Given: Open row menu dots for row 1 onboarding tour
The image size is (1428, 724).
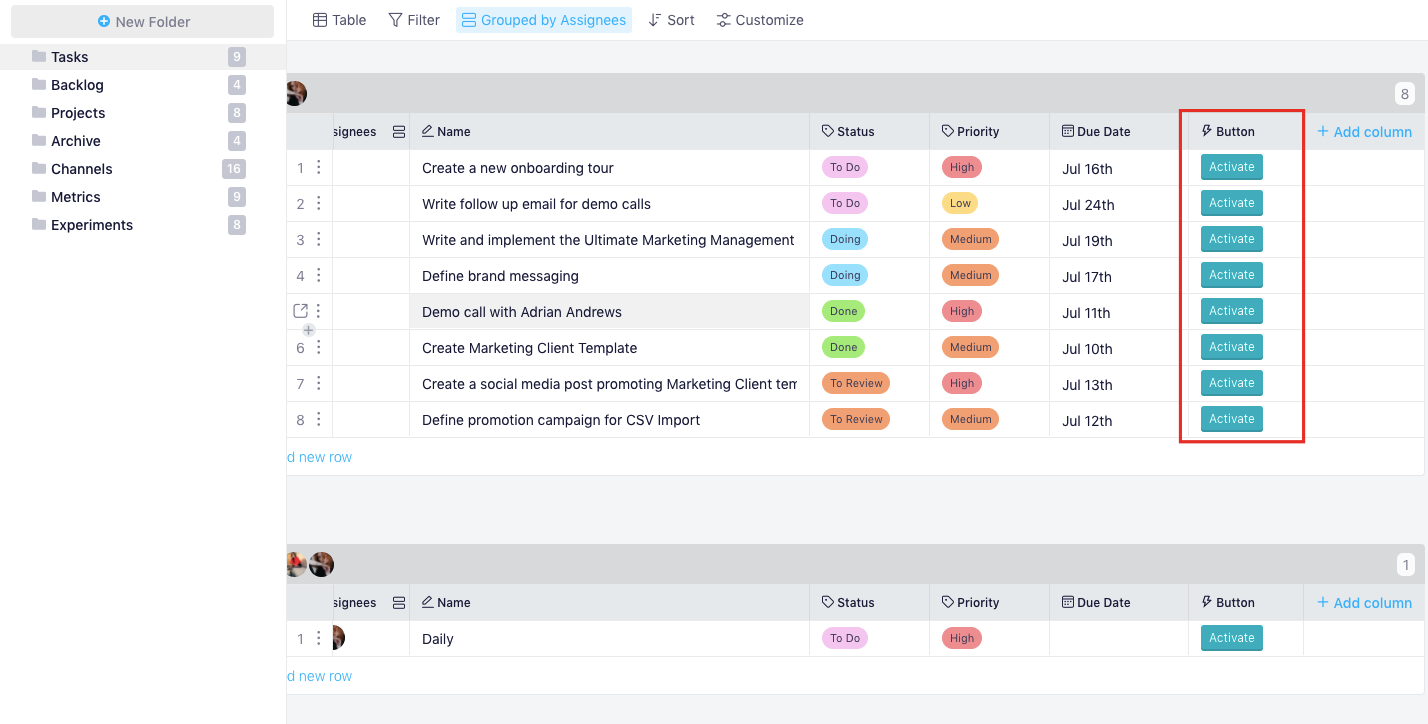Looking at the screenshot, I should coord(319,167).
